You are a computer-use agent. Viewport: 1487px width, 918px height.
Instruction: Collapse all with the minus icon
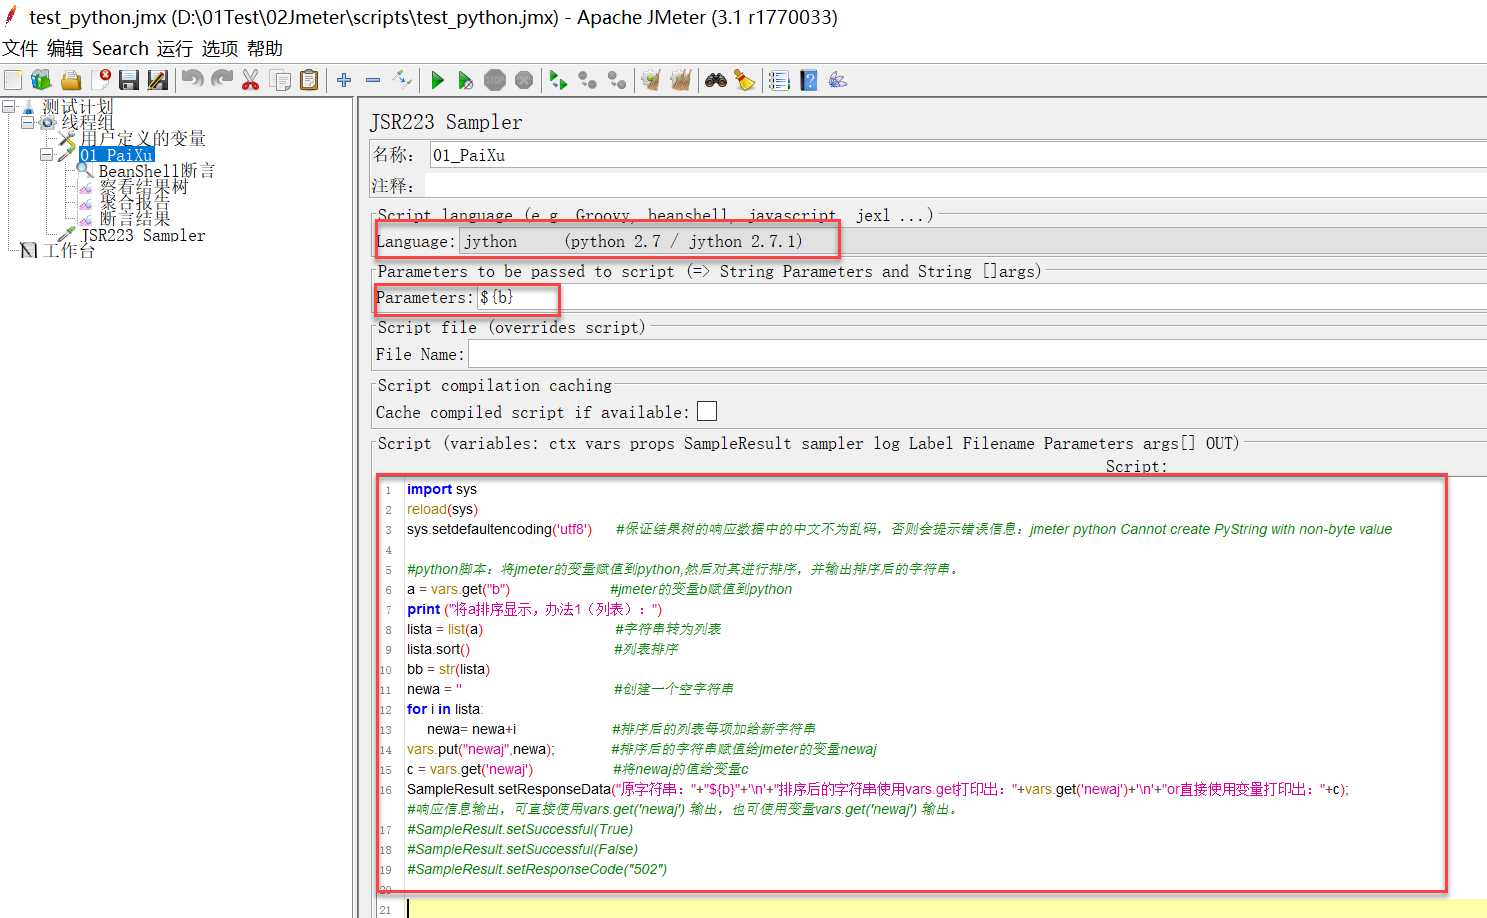373,80
